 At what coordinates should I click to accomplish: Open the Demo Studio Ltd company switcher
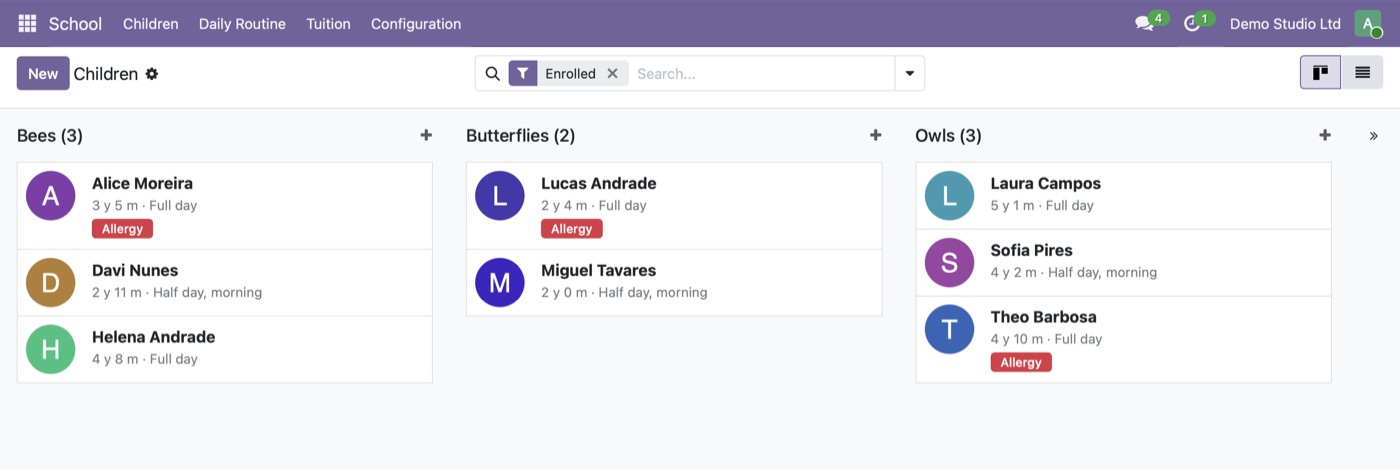tap(1285, 23)
